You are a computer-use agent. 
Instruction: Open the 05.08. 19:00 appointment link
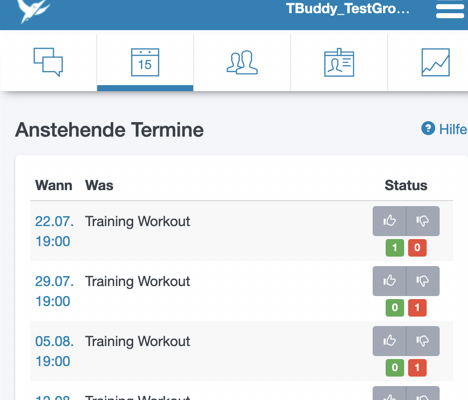point(54,351)
